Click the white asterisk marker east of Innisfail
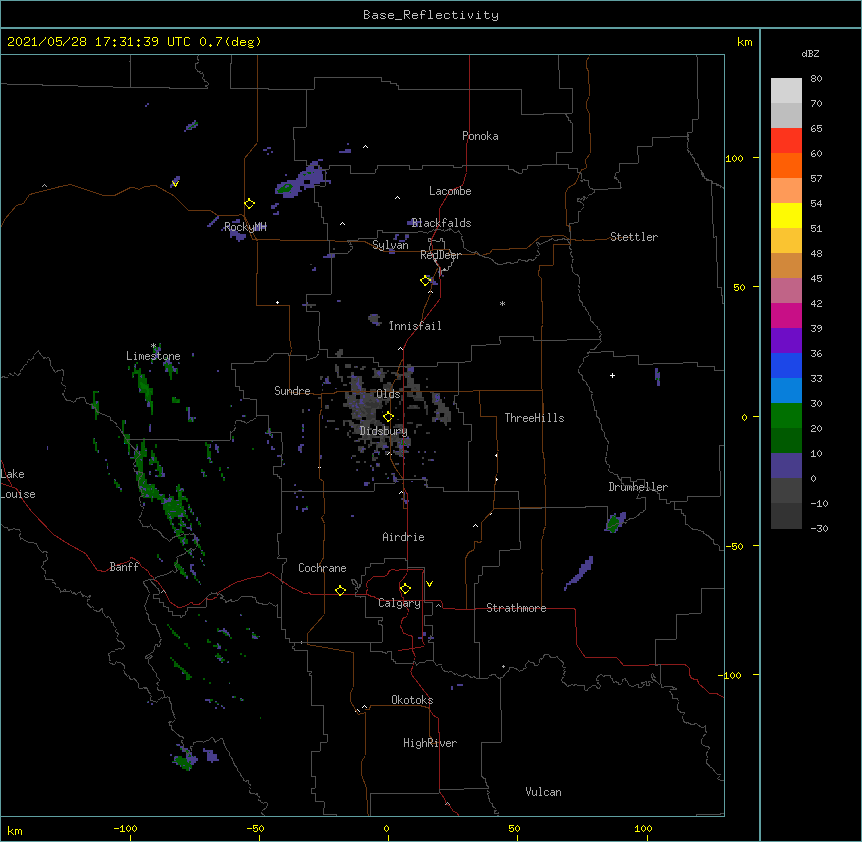Viewport: 862px width, 842px height. coord(502,303)
